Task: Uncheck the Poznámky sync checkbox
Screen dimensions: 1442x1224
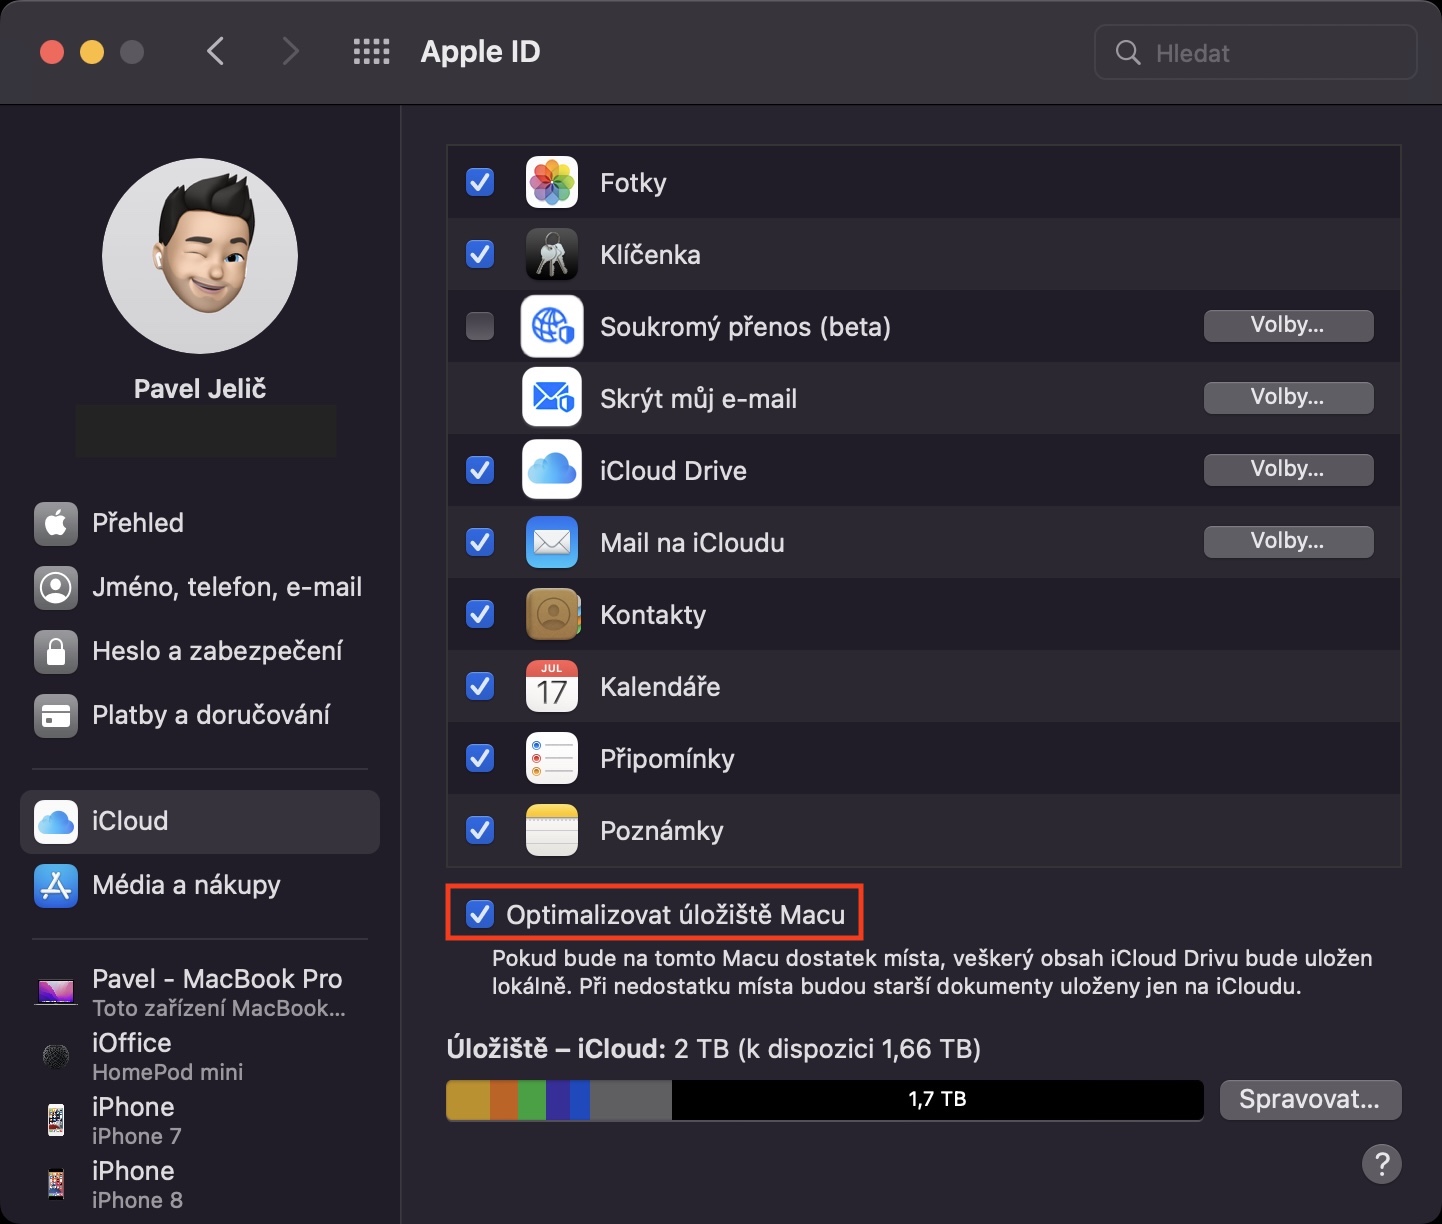Action: [x=481, y=830]
